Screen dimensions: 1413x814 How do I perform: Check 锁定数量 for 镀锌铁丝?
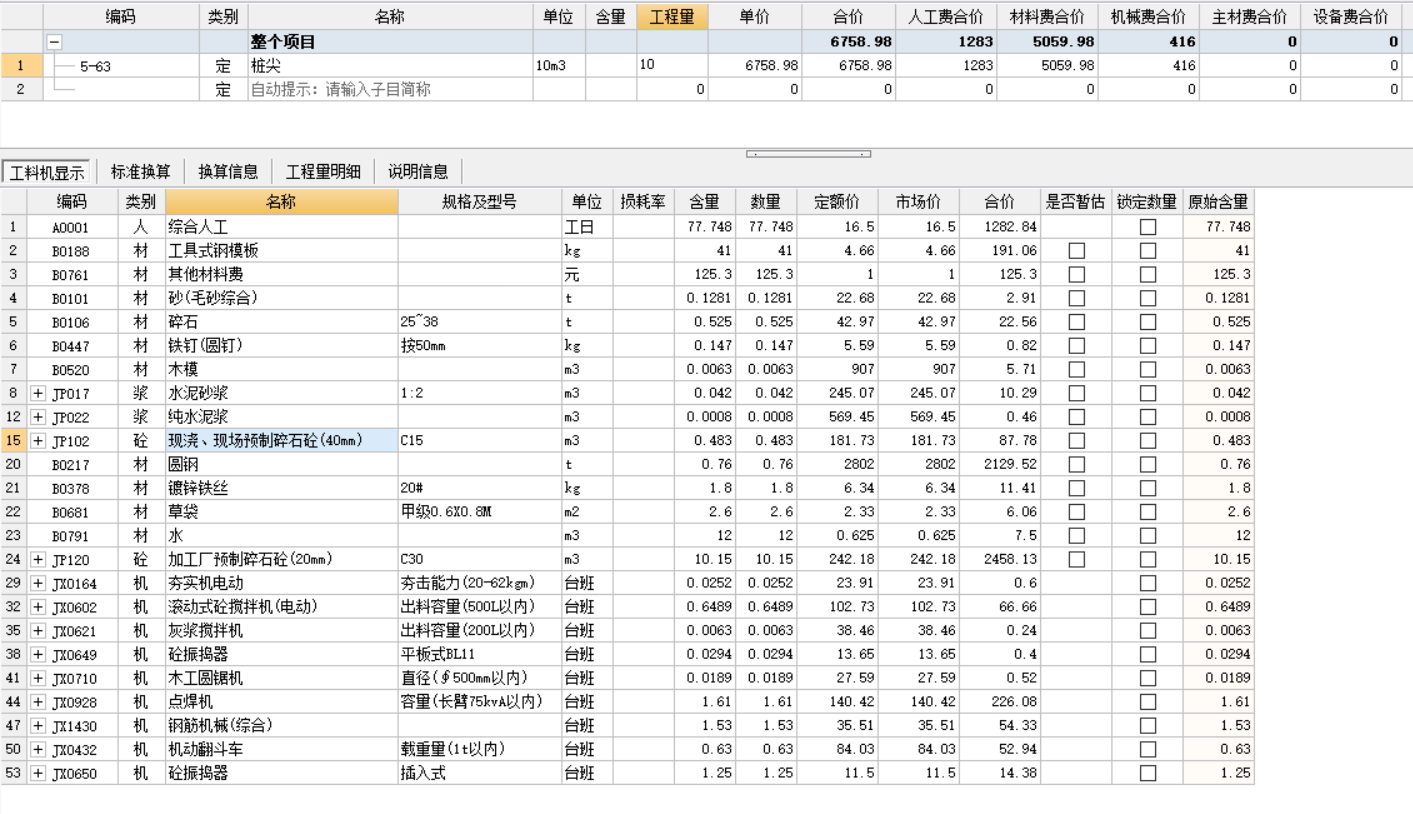coord(1148,488)
